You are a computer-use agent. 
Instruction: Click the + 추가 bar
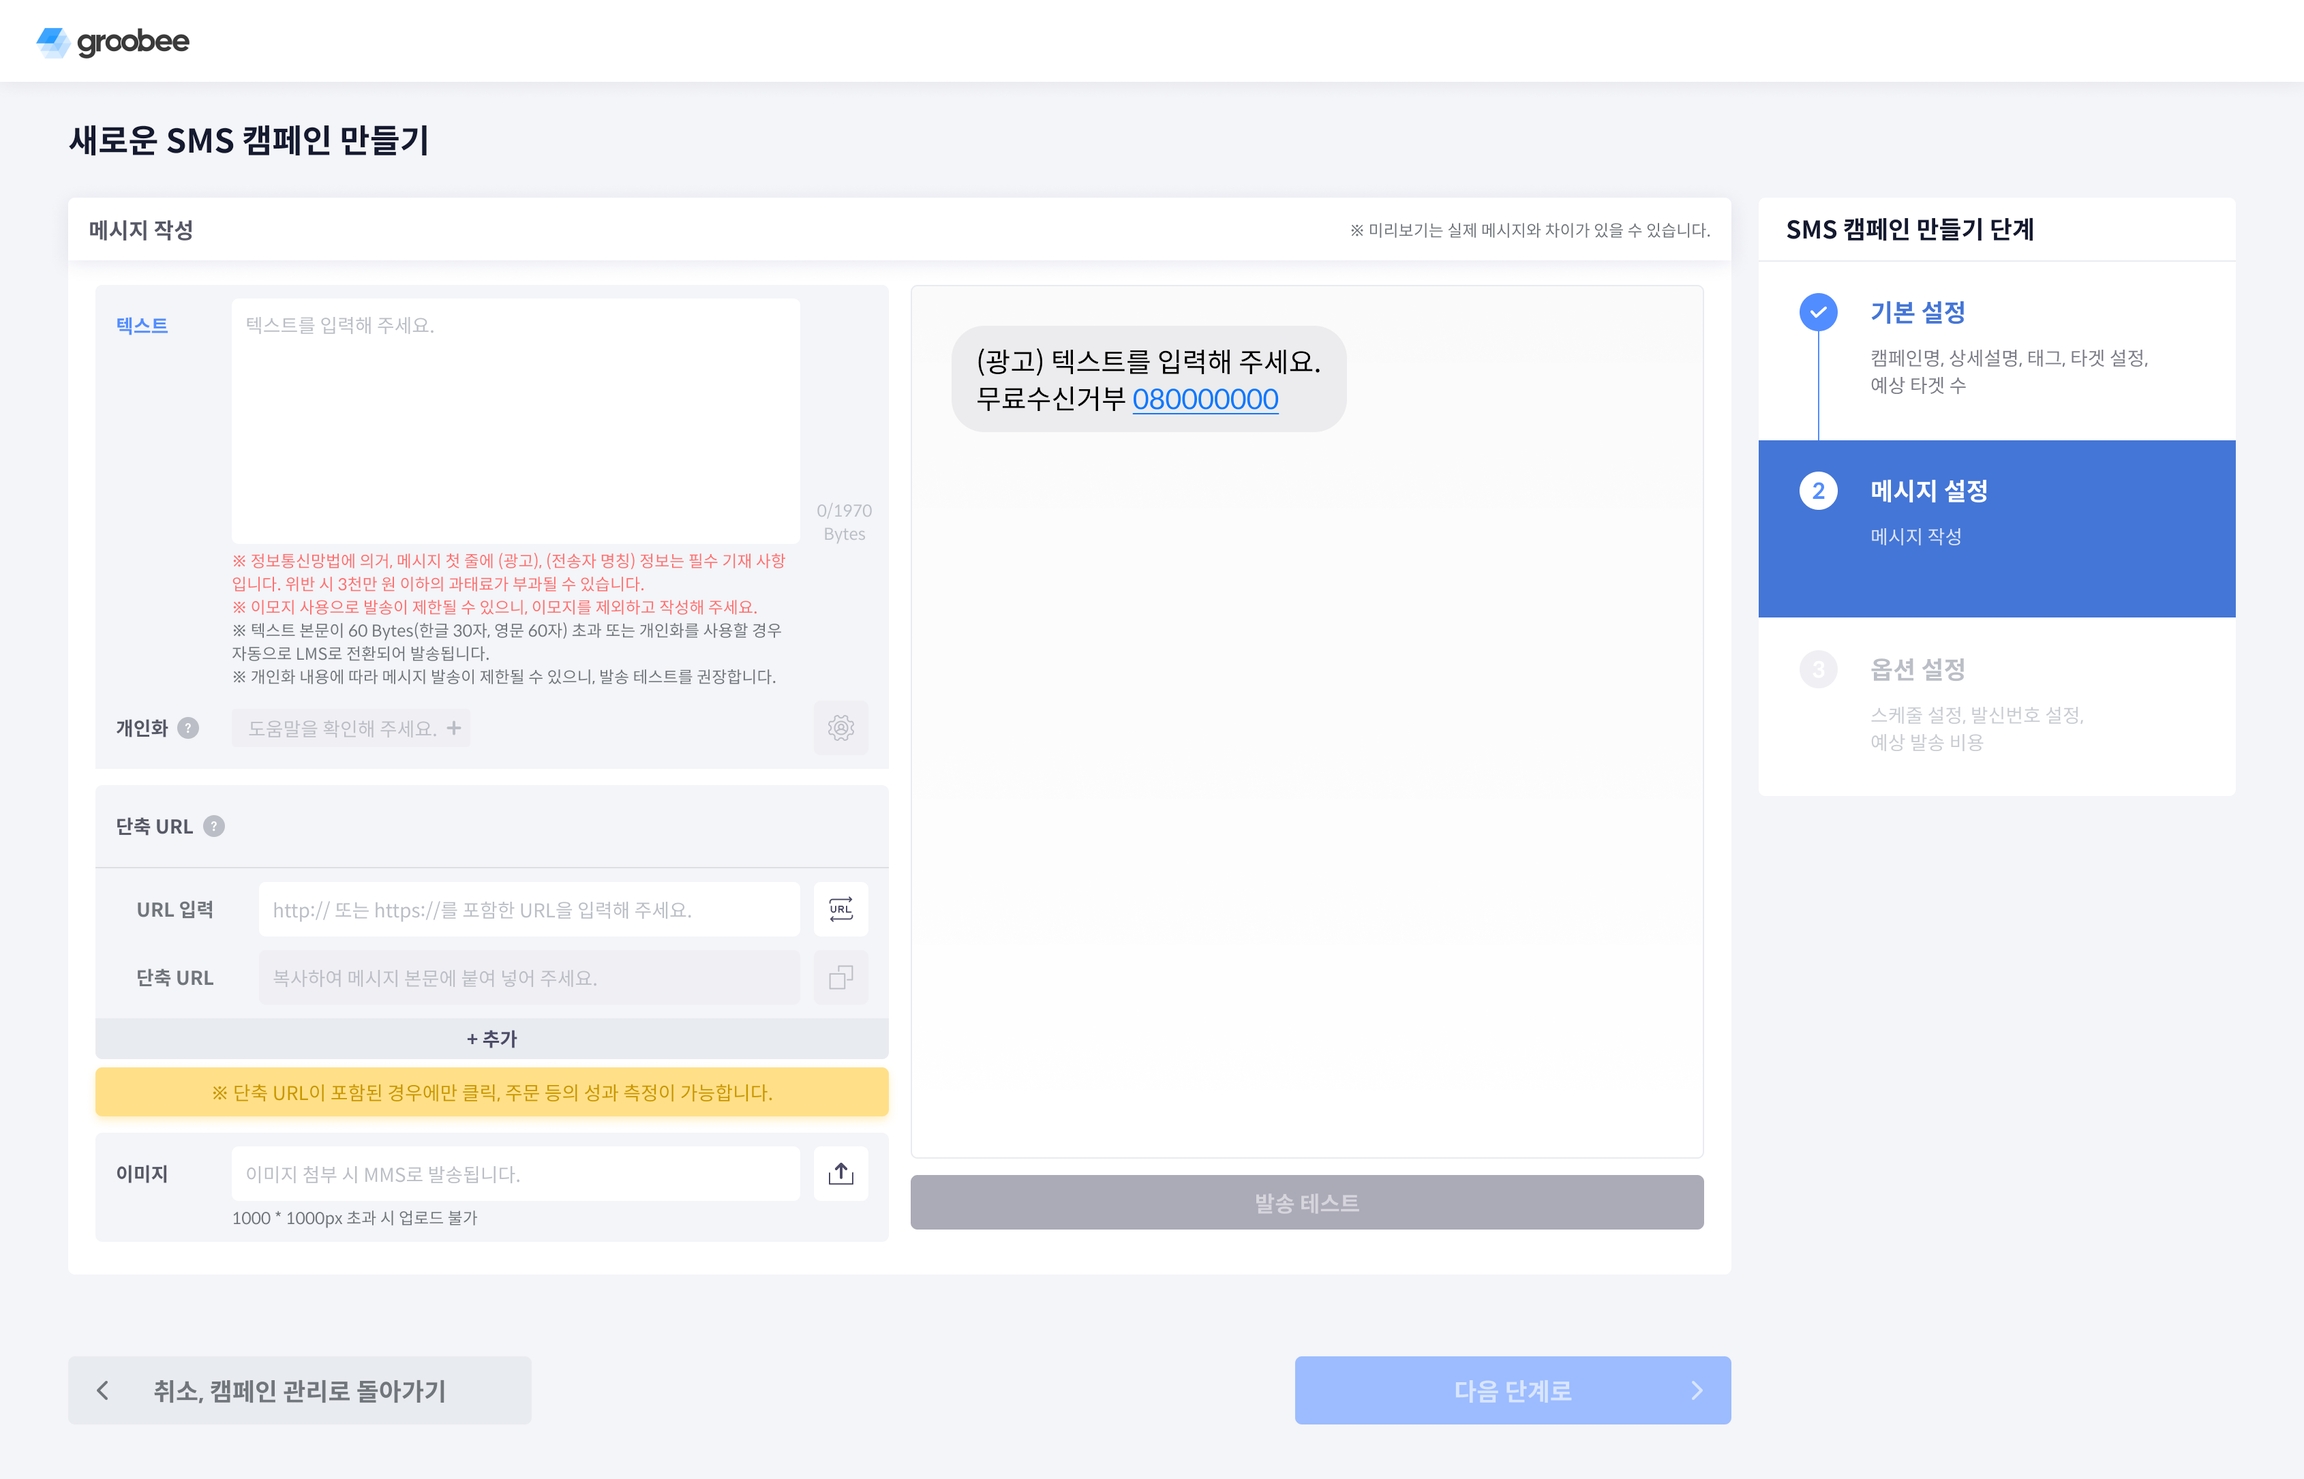click(x=491, y=1038)
